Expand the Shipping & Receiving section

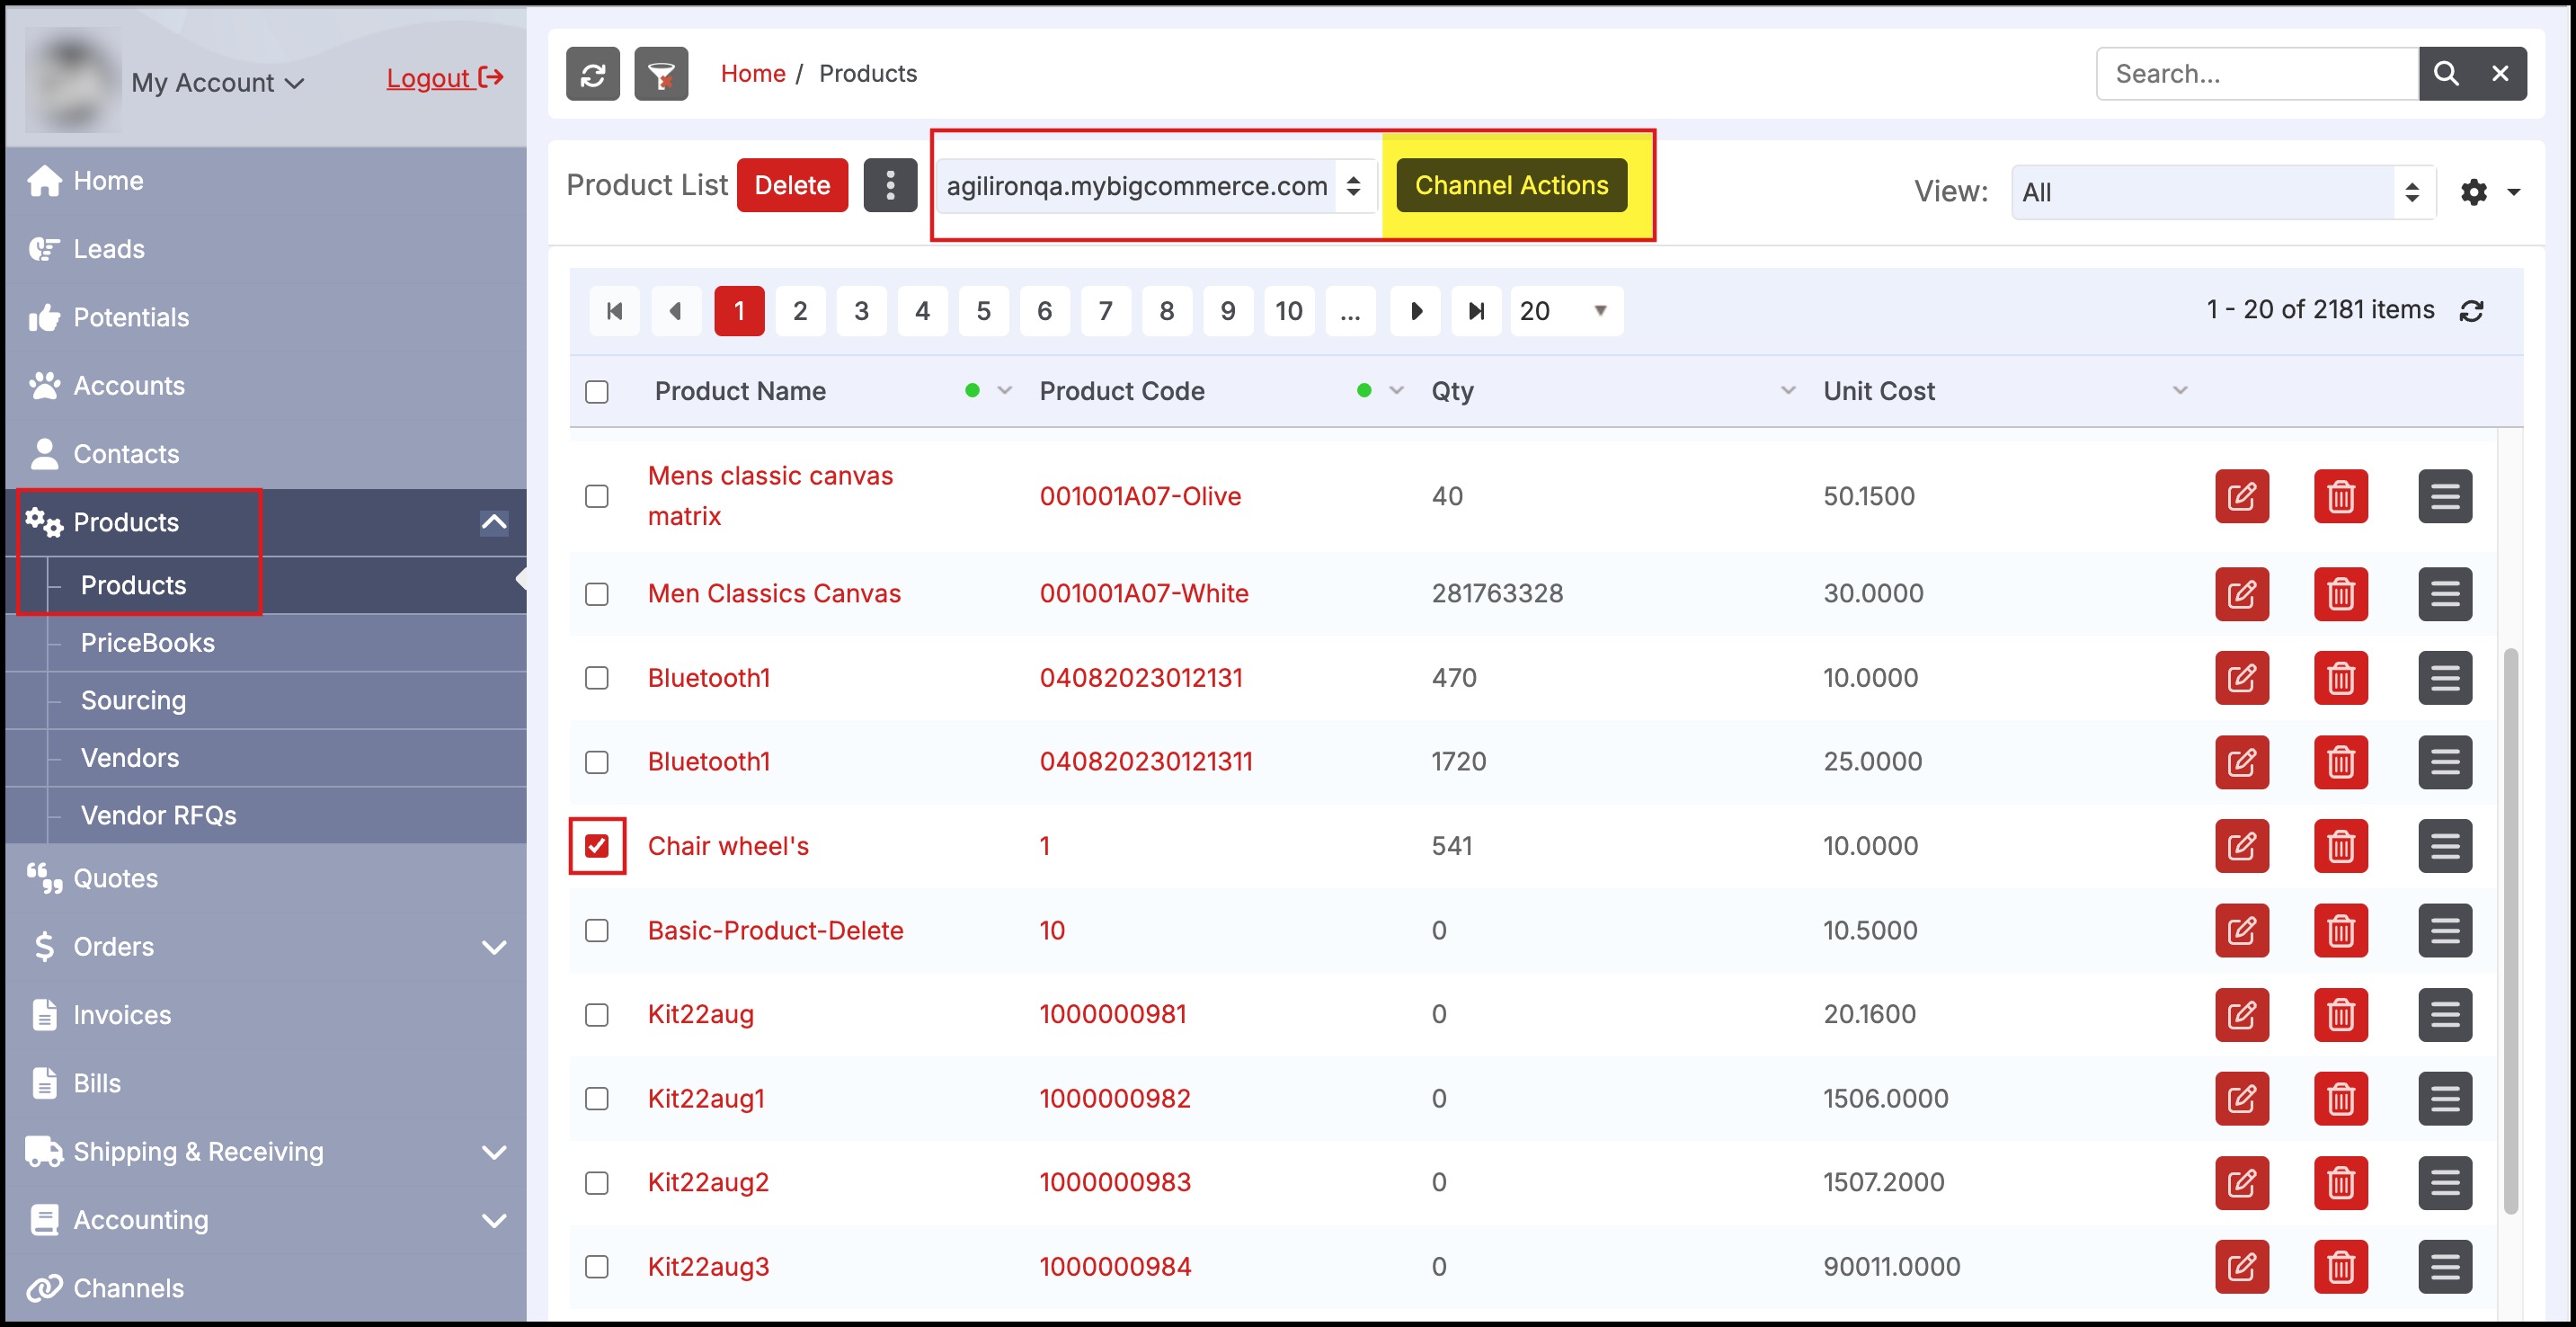(494, 1152)
